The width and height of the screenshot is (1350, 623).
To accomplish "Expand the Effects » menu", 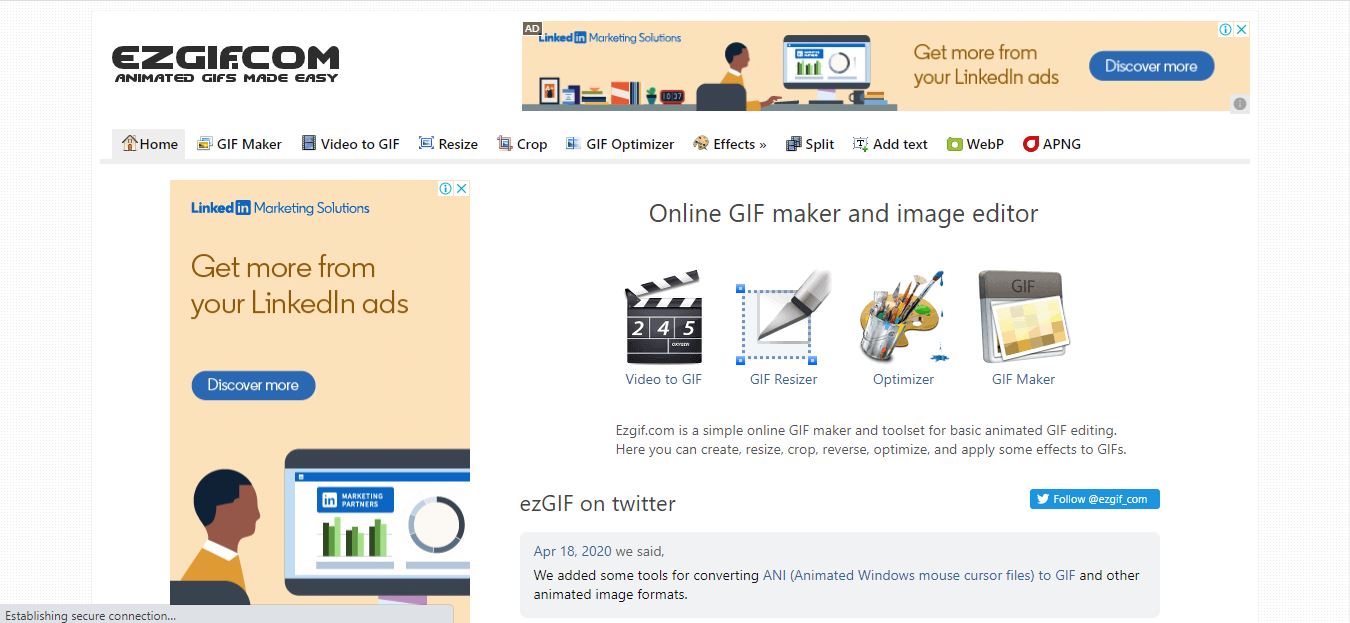I will tap(730, 144).
